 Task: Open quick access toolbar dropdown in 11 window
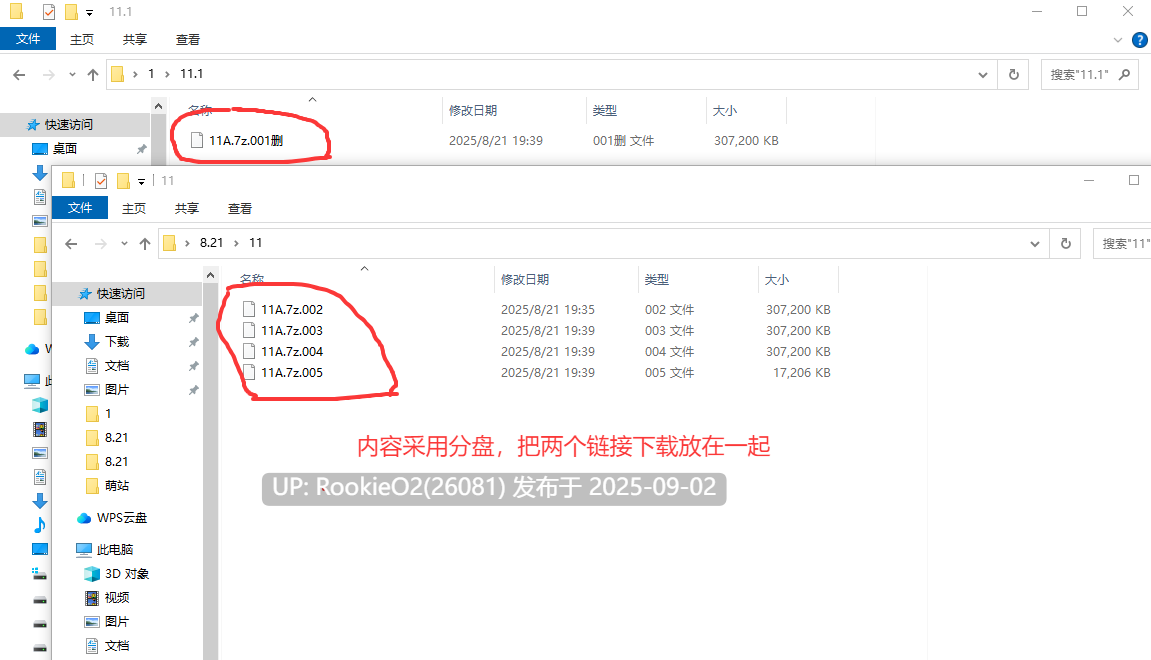click(x=142, y=181)
